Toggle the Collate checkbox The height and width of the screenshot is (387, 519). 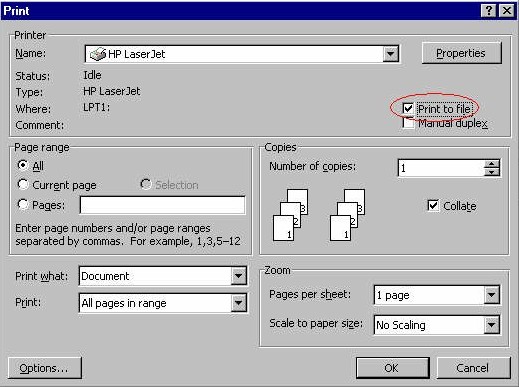point(433,205)
